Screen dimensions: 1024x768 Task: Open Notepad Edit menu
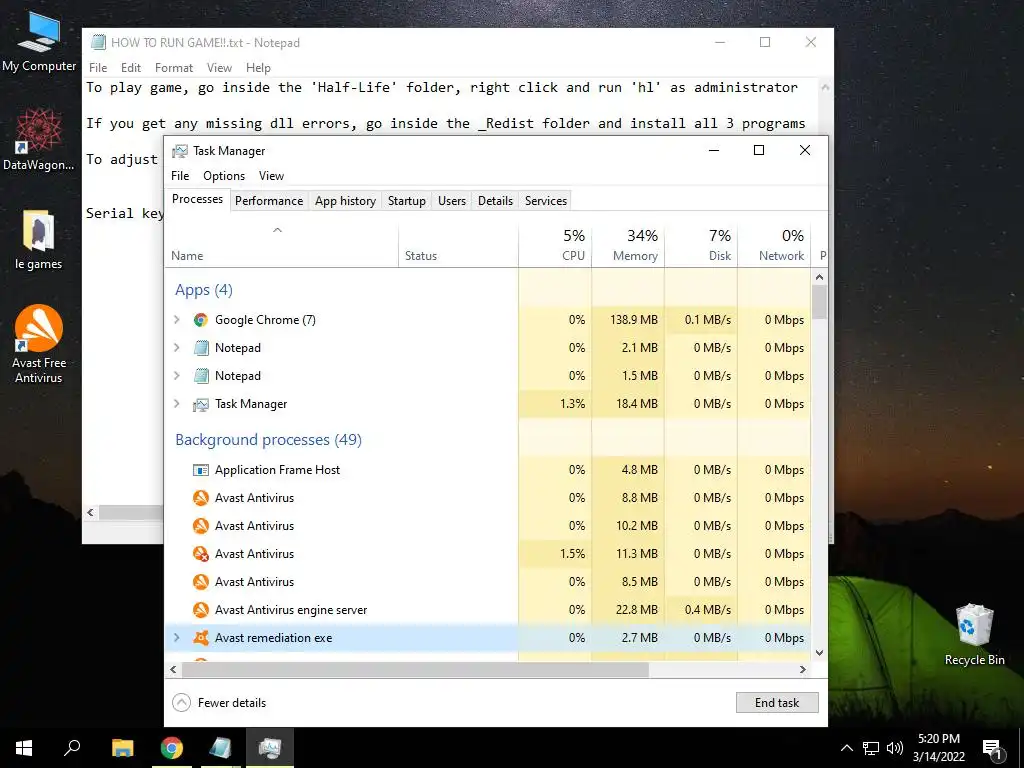(131, 68)
